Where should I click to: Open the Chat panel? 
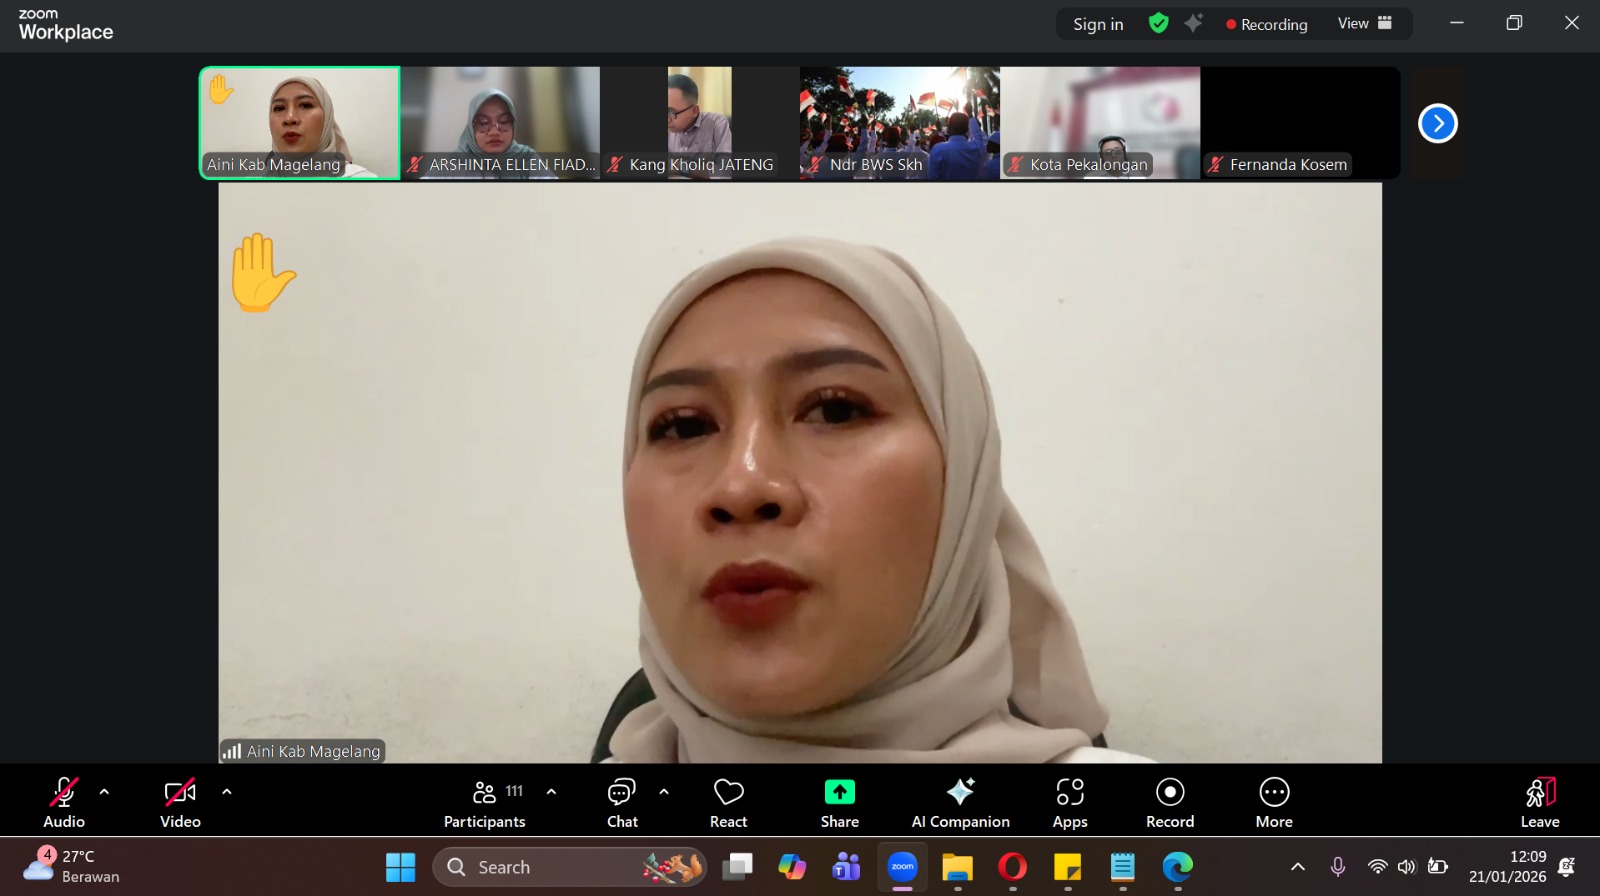[621, 803]
